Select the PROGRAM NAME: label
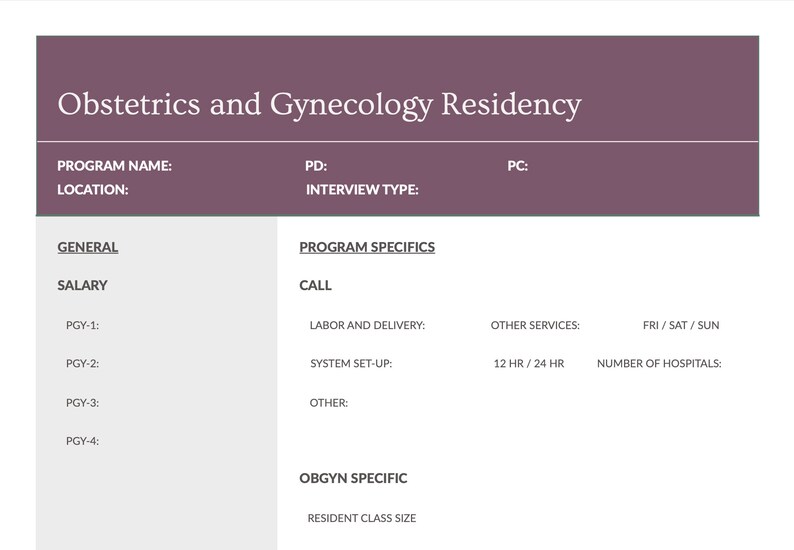 pos(114,166)
